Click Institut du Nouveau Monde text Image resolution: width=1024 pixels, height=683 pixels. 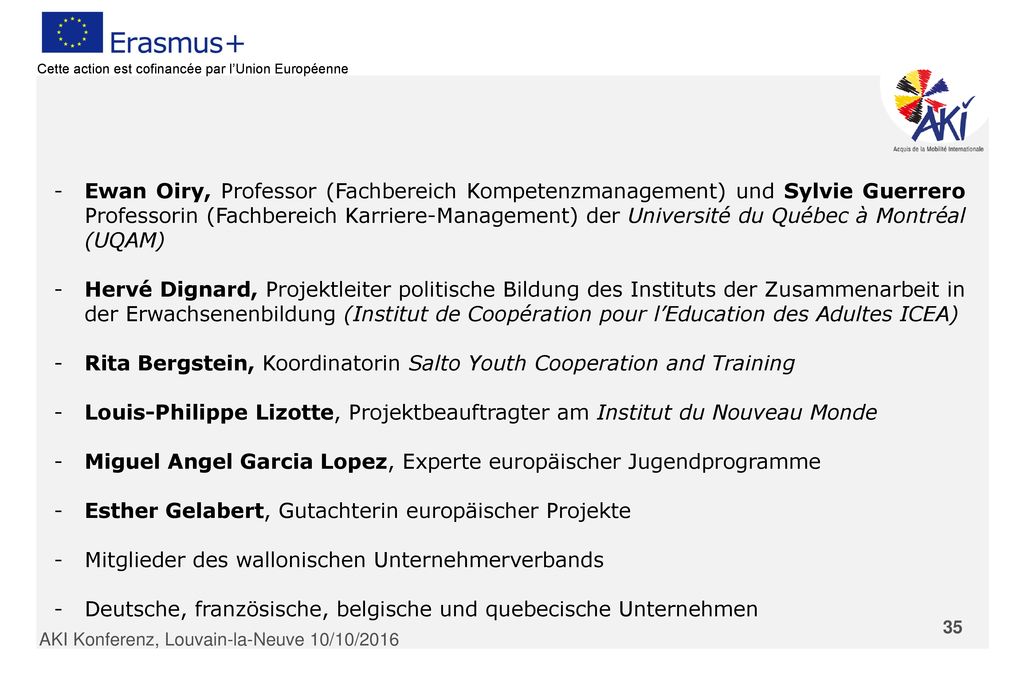click(737, 413)
